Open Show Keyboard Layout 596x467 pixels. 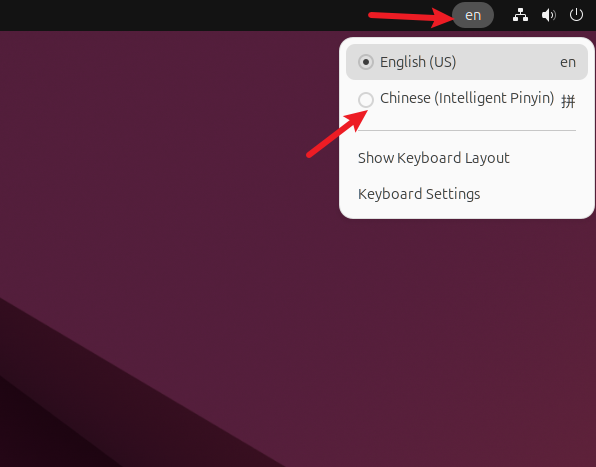pyautogui.click(x=433, y=158)
